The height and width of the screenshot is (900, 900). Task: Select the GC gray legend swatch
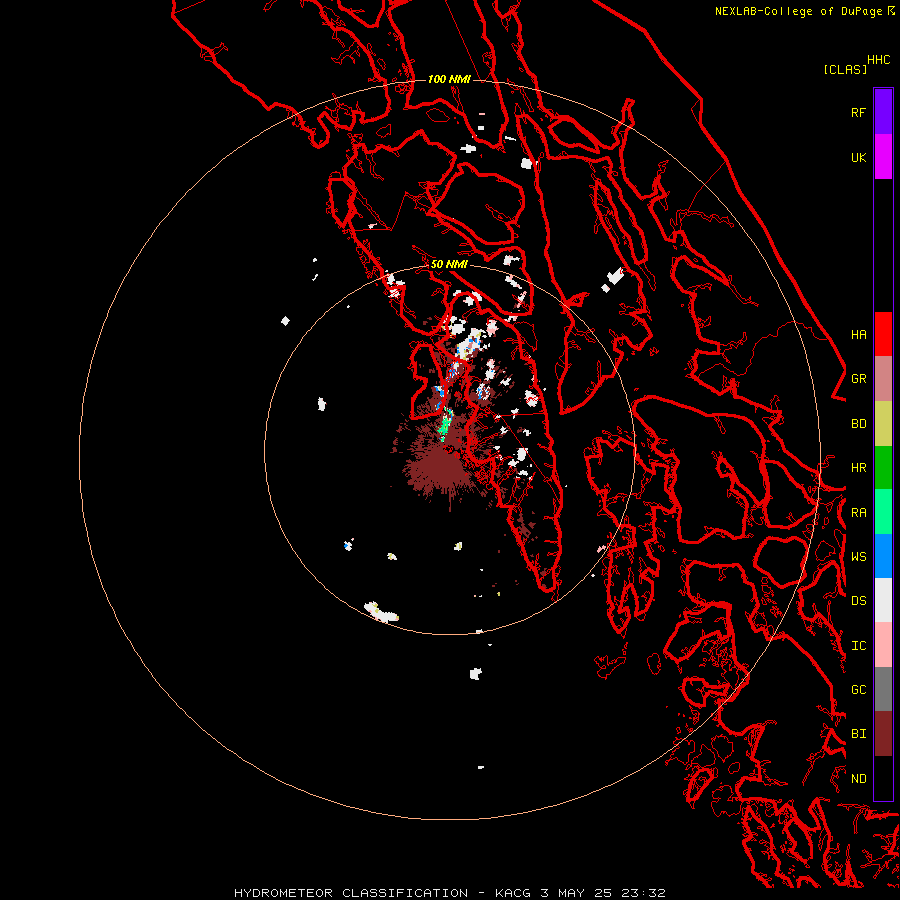[883, 689]
